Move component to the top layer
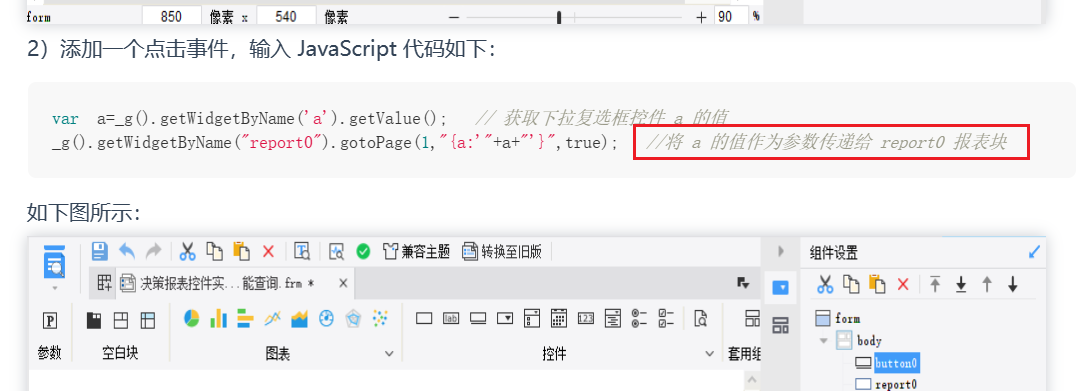1082x391 pixels. coord(935,283)
